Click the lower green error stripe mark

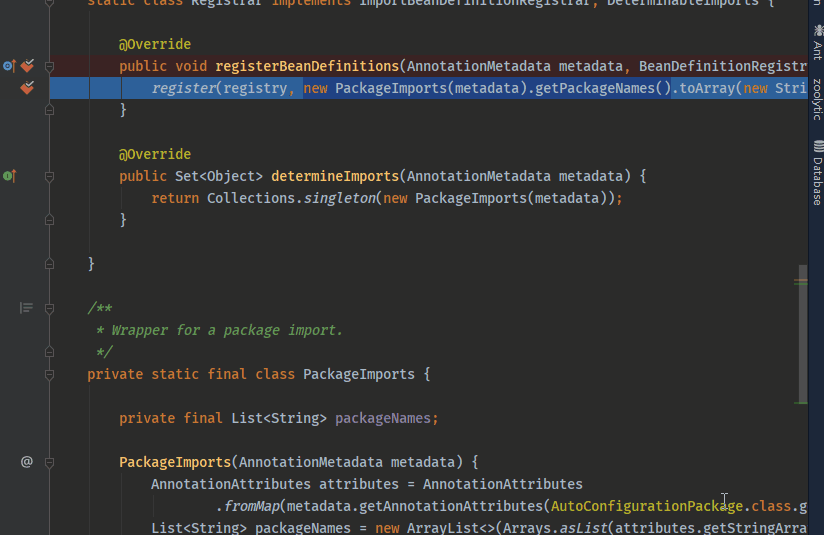click(x=800, y=403)
